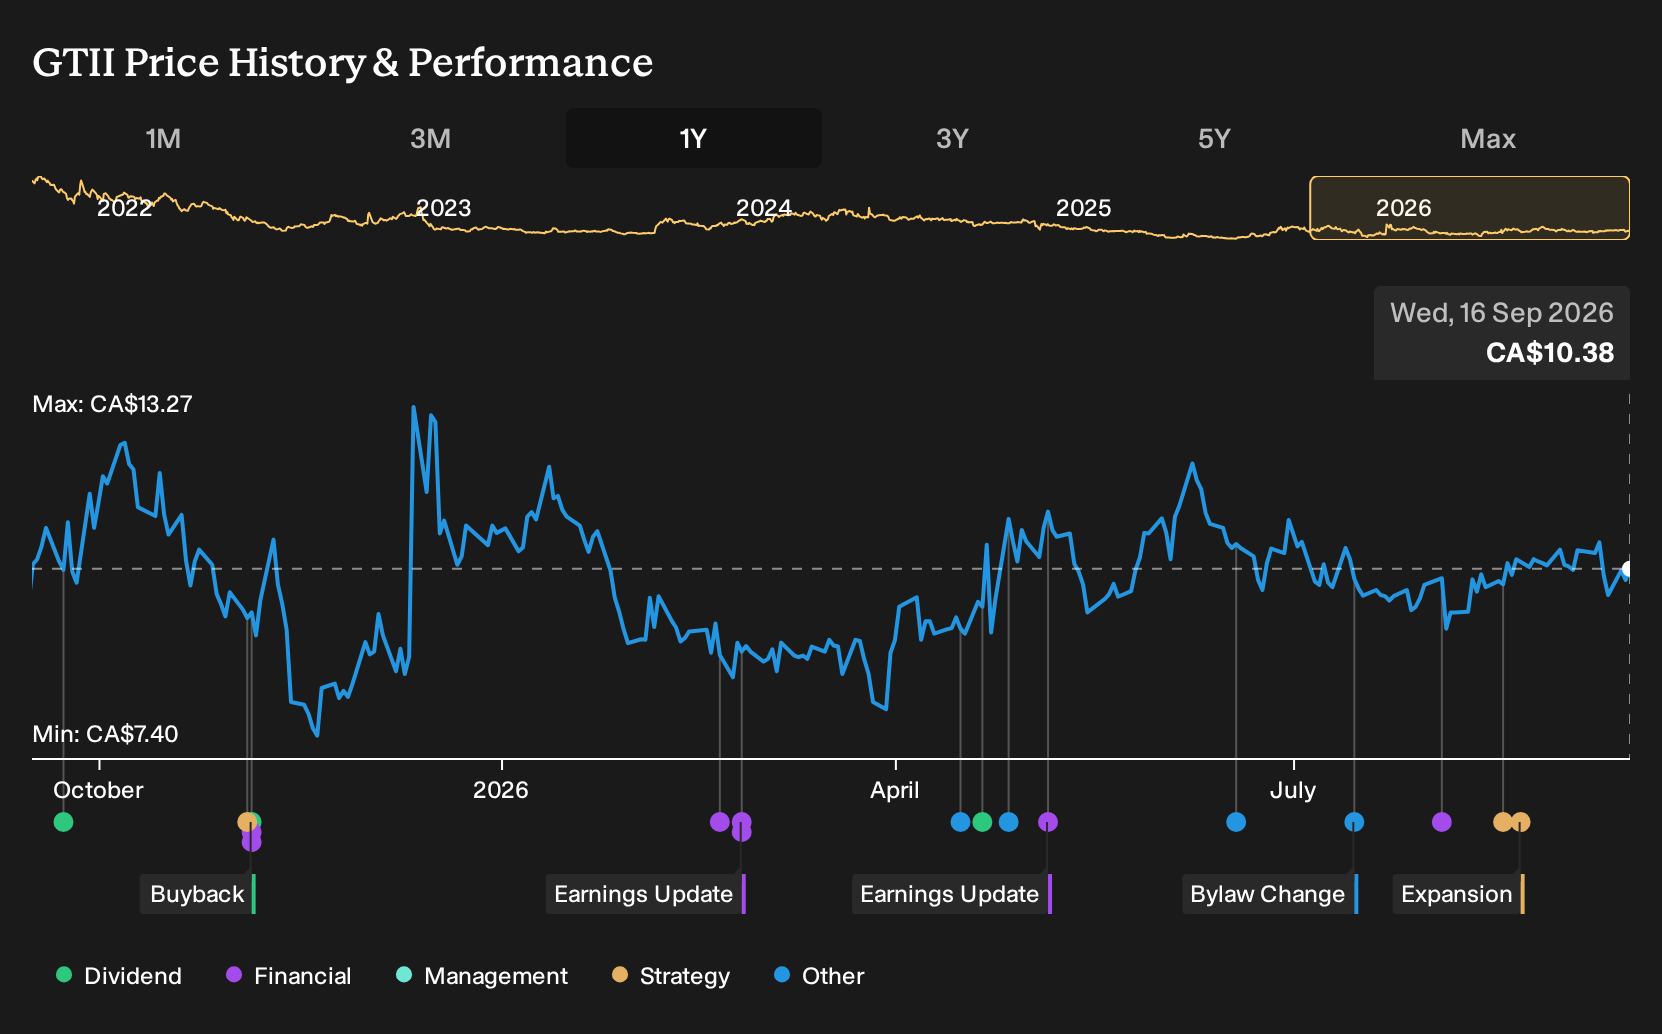
Task: Click the July axis label
Action: [1292, 790]
